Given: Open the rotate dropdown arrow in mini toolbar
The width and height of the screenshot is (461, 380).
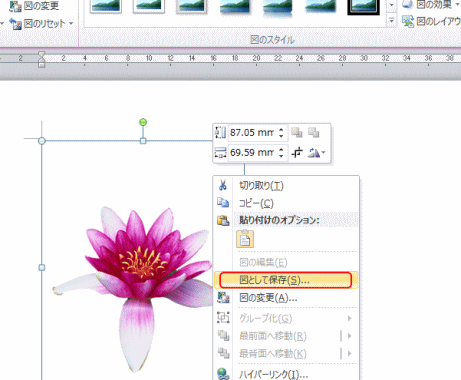Looking at the screenshot, I should (323, 153).
